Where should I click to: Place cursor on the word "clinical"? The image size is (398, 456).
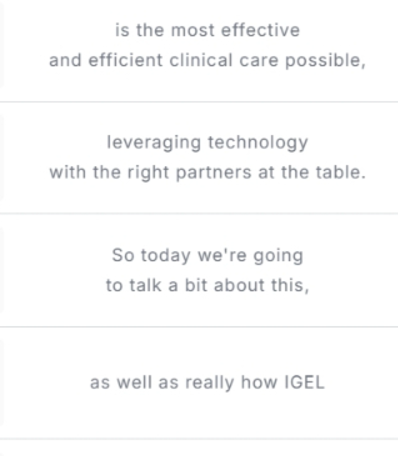pos(201,60)
